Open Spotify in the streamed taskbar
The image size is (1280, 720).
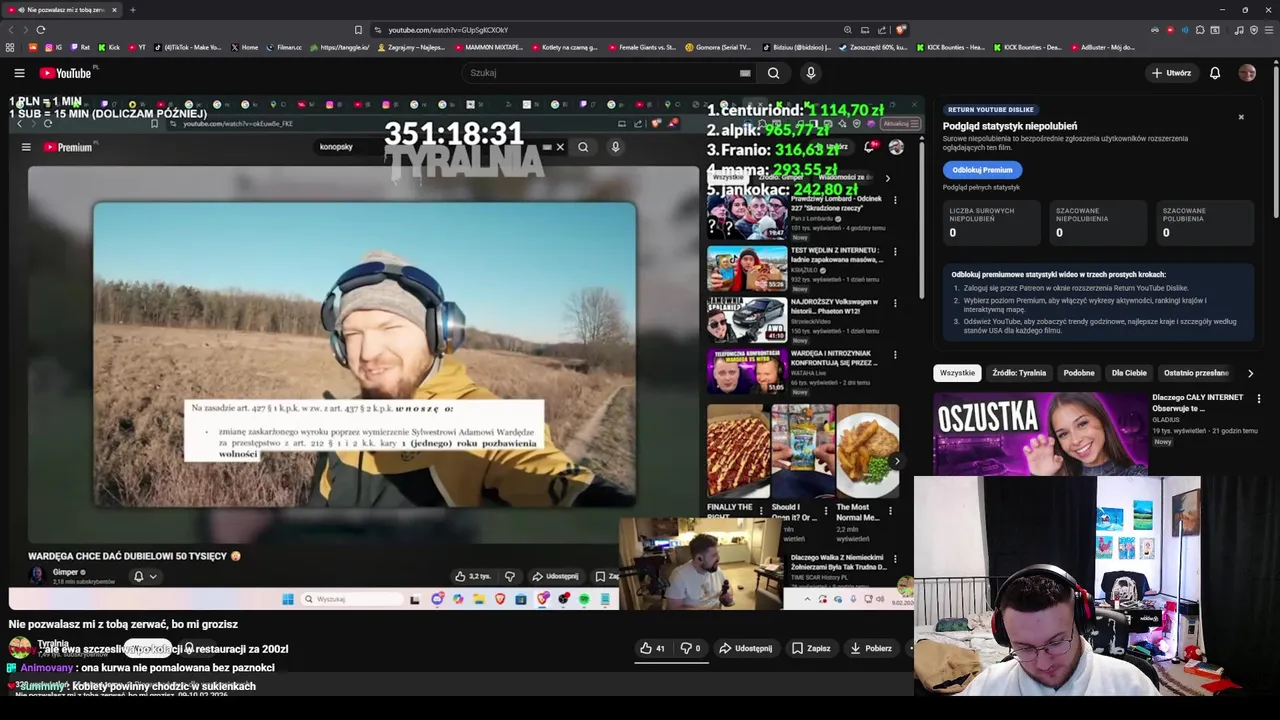coord(584,599)
